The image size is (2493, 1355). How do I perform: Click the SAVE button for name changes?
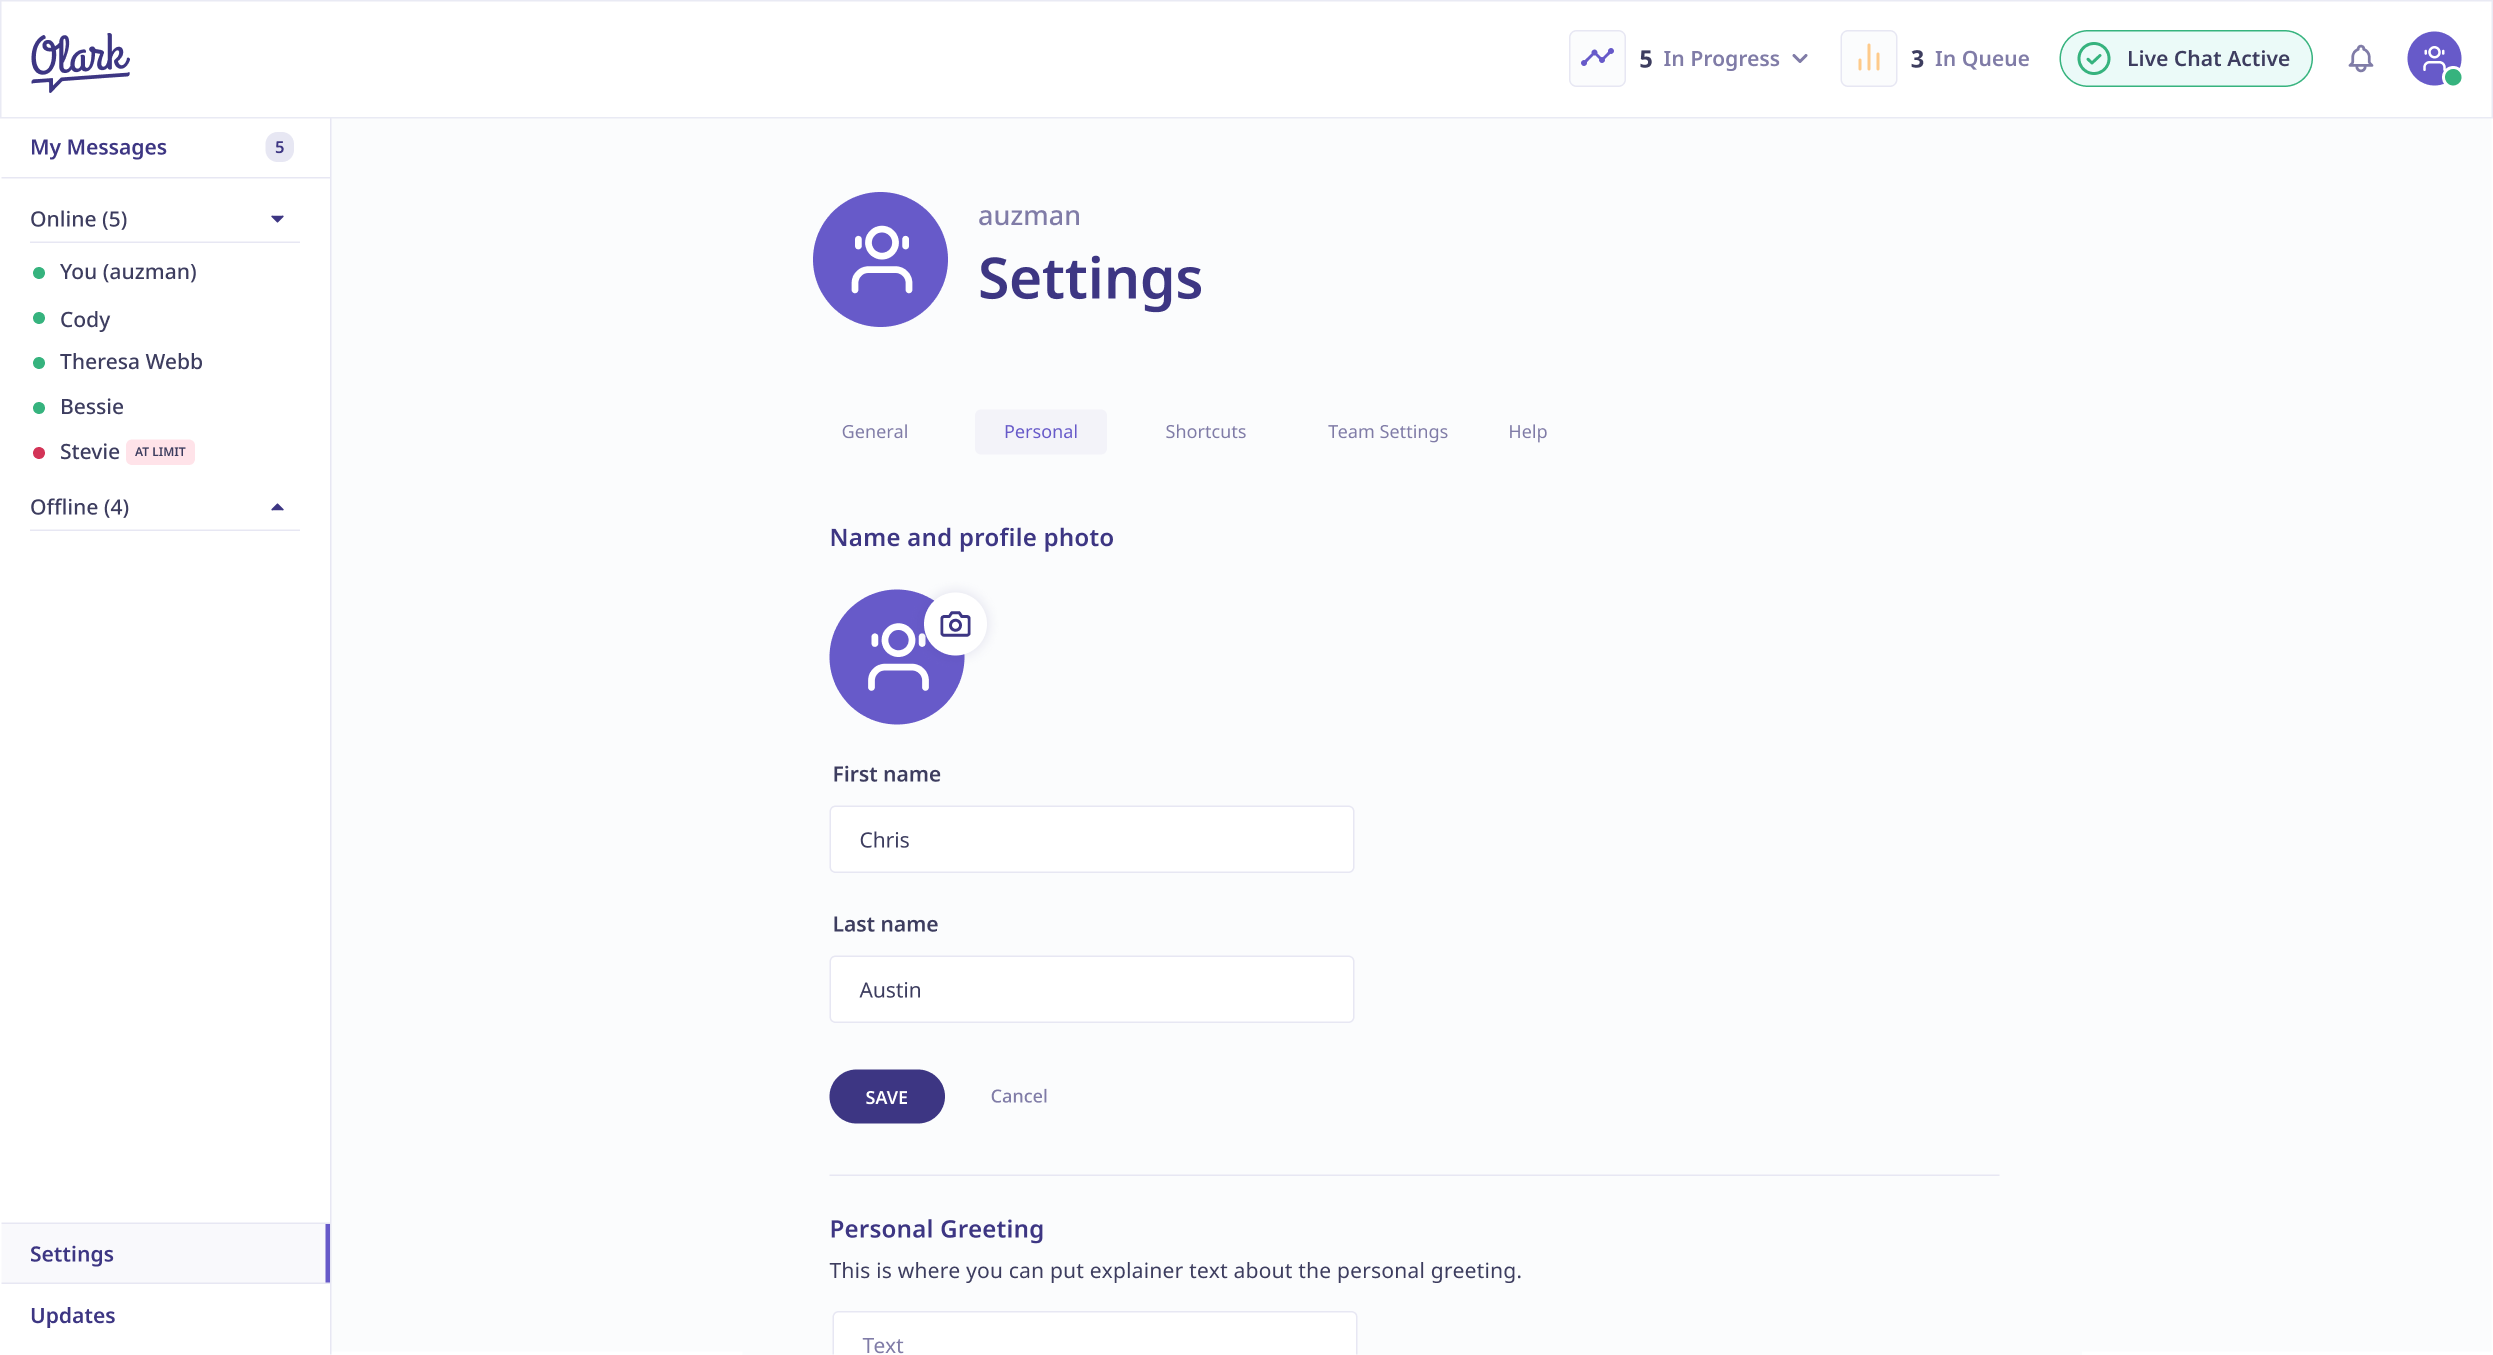pos(886,1096)
